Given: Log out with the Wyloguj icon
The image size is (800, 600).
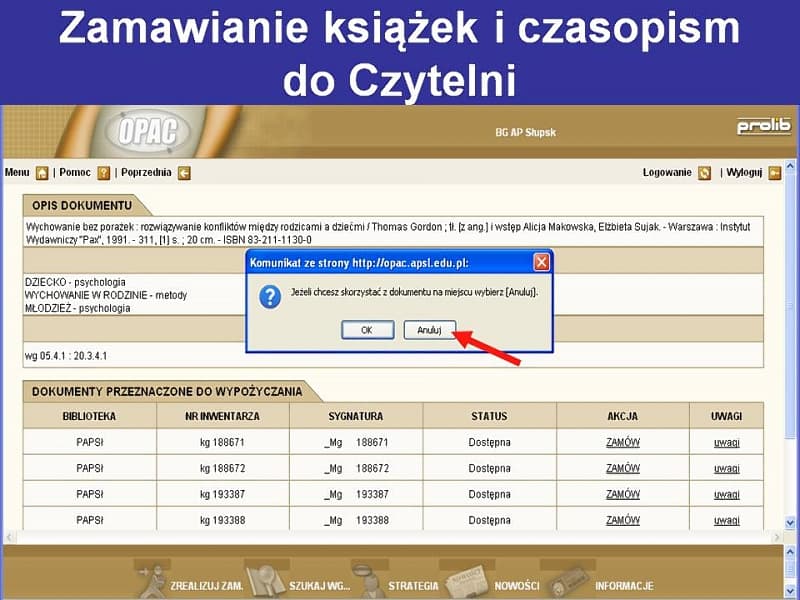Looking at the screenshot, I should pos(775,173).
